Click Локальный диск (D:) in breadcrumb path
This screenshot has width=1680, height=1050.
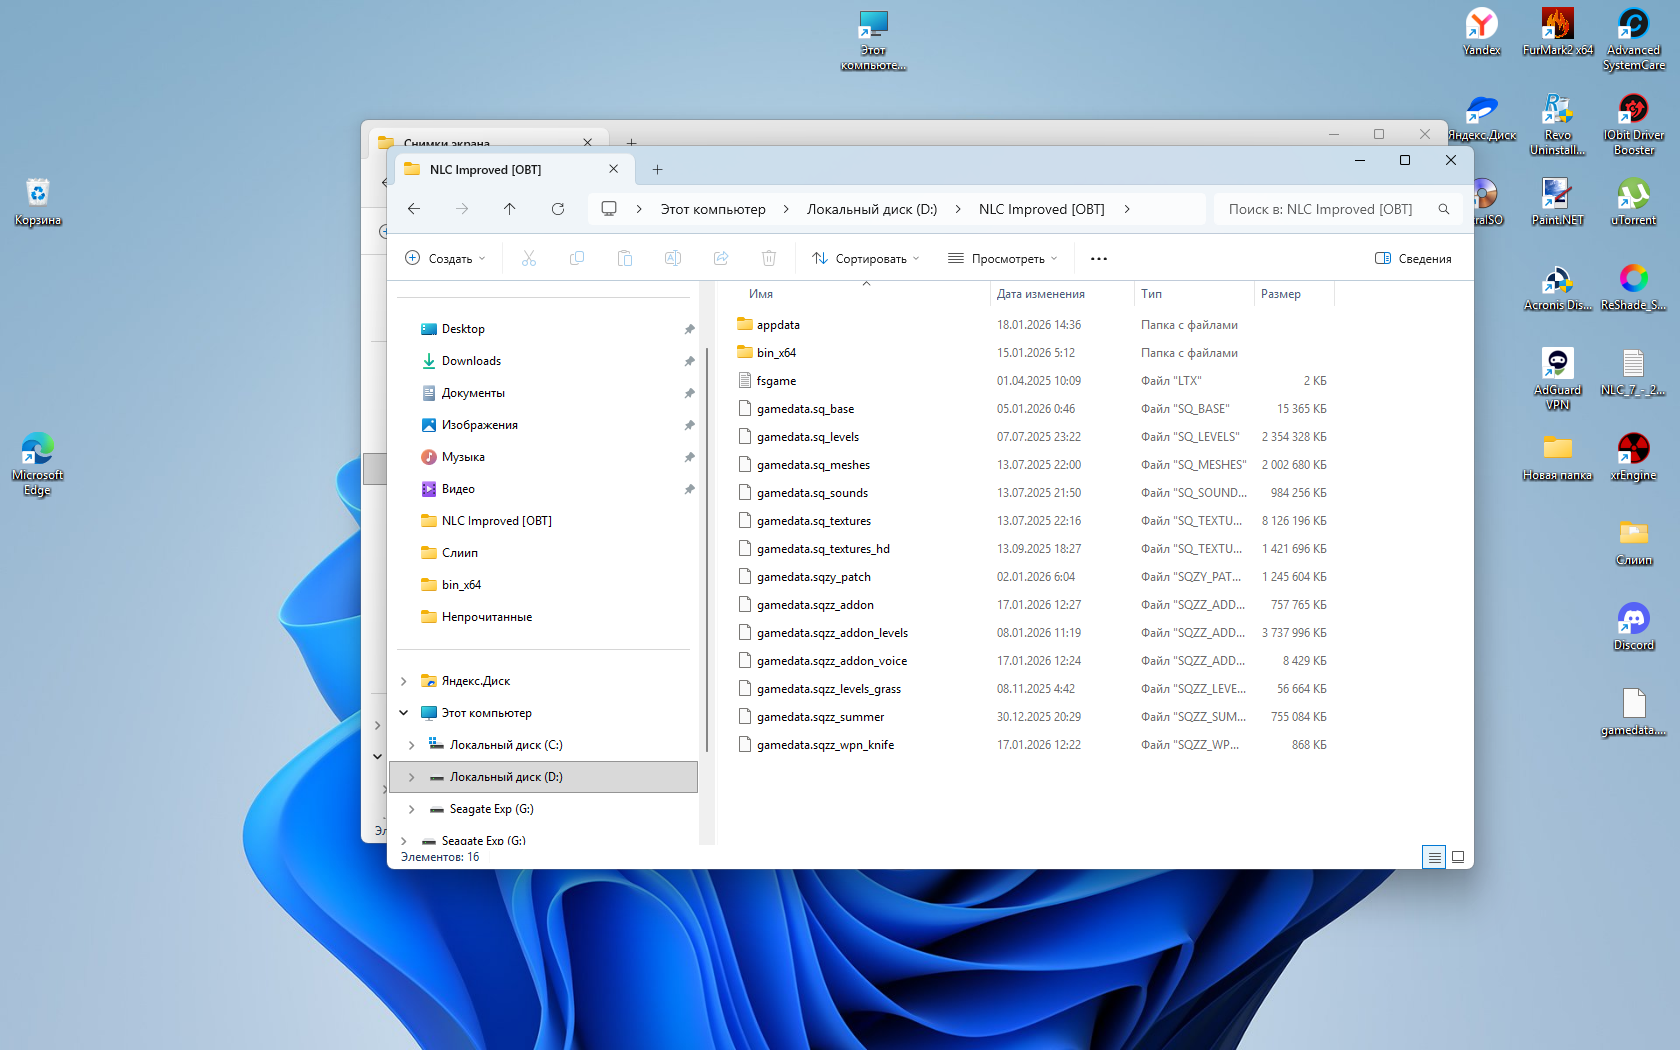[x=871, y=209]
